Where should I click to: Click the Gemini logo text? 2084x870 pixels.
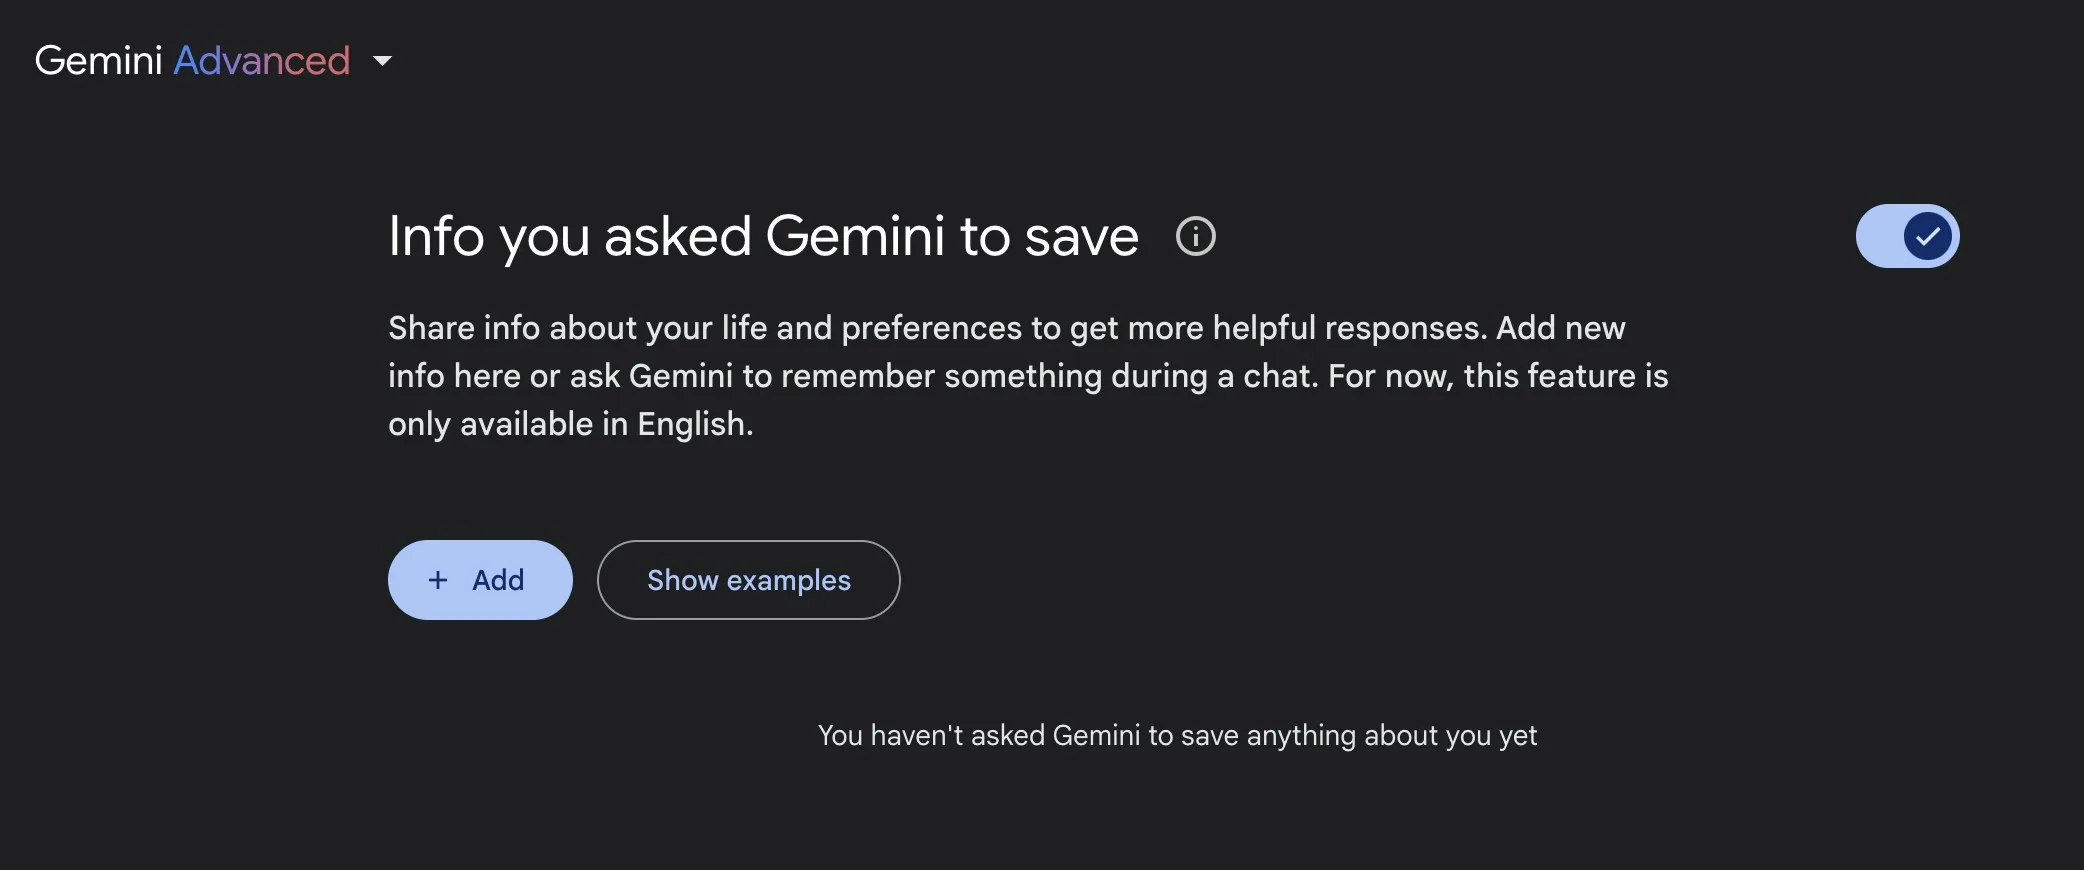point(98,61)
